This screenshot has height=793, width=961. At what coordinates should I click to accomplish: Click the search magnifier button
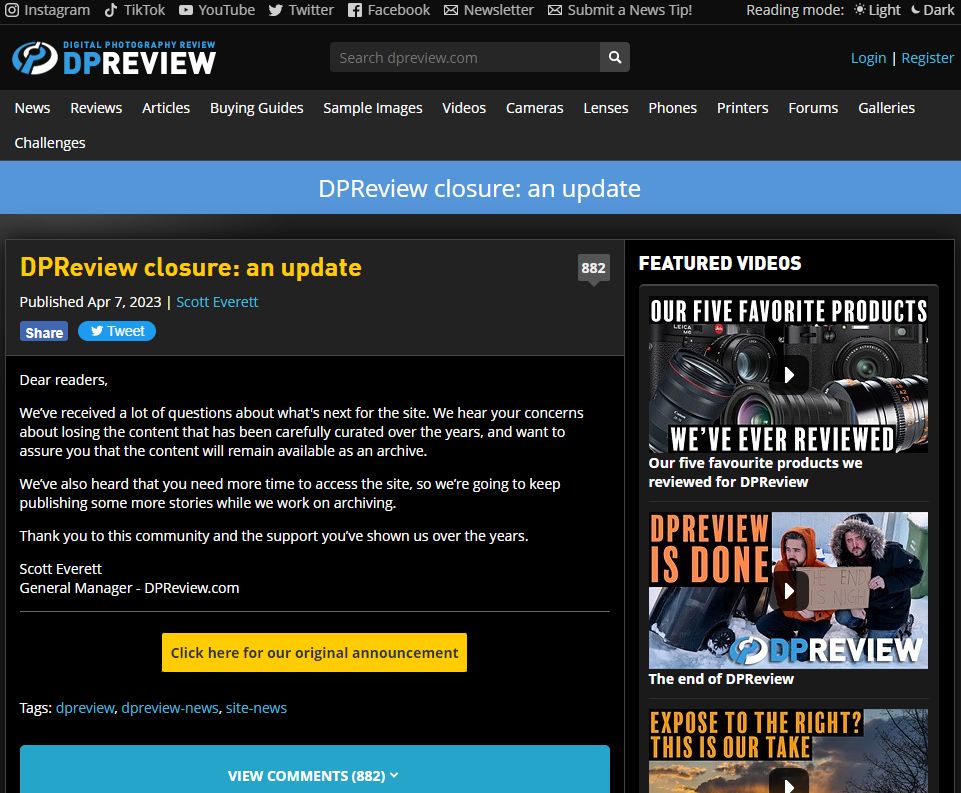pyautogui.click(x=615, y=57)
